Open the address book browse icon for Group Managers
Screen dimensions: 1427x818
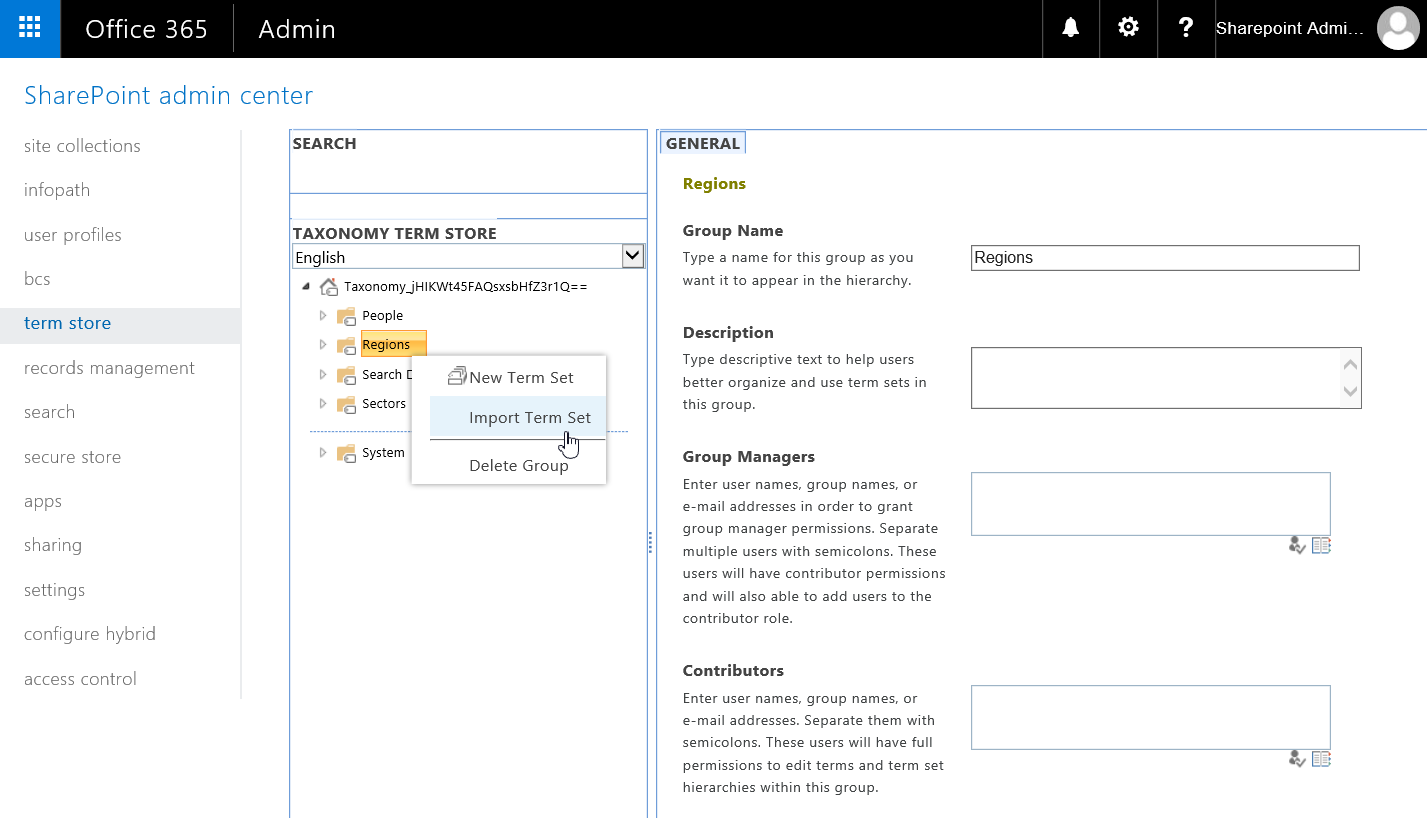click(1321, 545)
